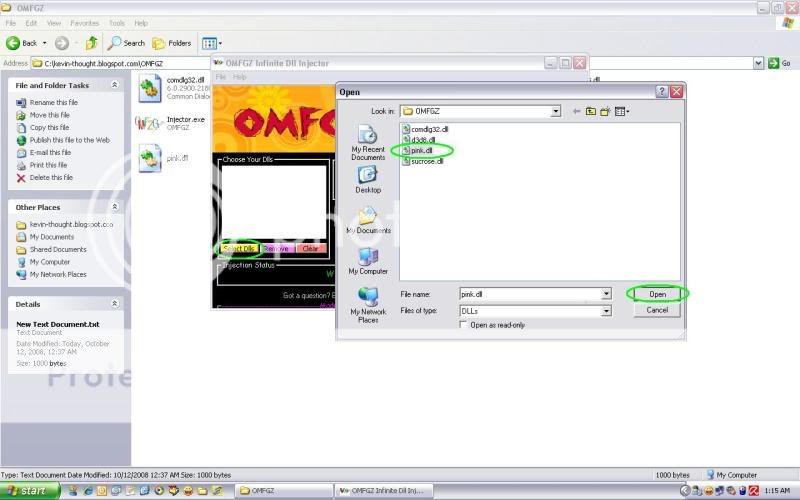Click the My Recent Documents icon

tap(367, 135)
